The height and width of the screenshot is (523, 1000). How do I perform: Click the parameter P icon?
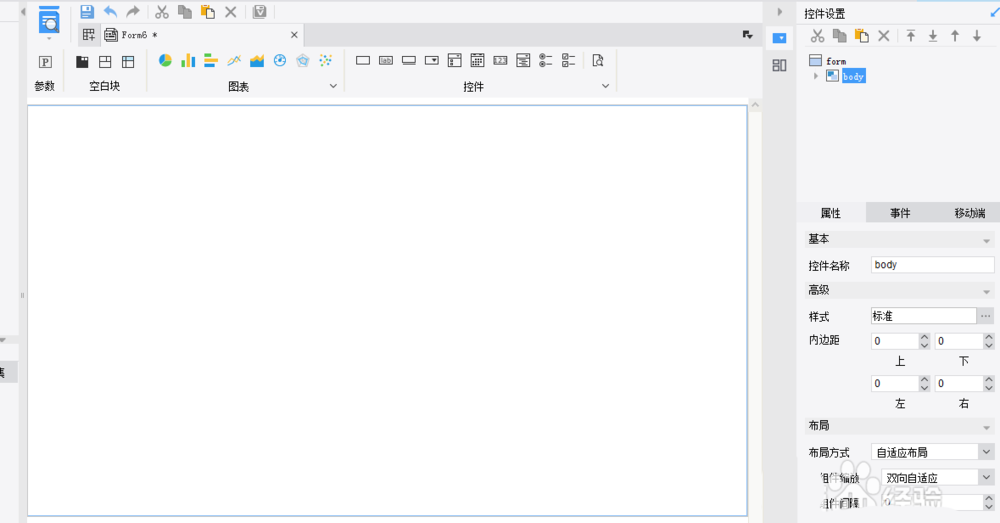pyautogui.click(x=45, y=62)
